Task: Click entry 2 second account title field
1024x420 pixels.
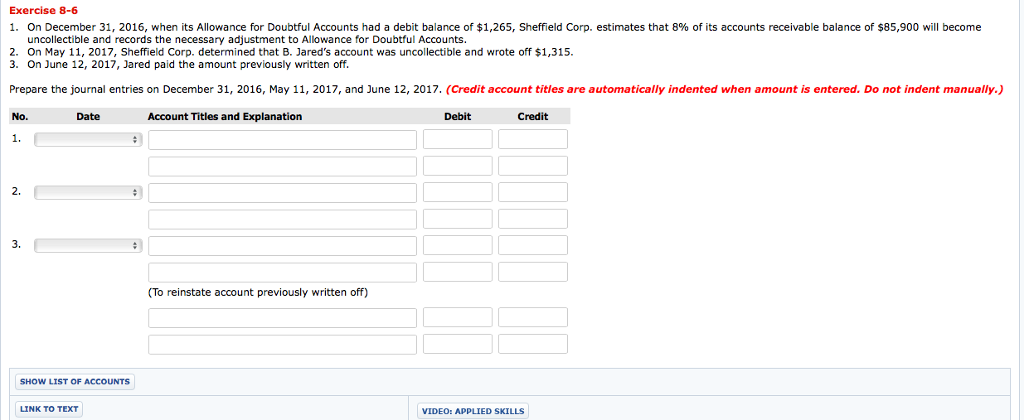Action: 283,219
